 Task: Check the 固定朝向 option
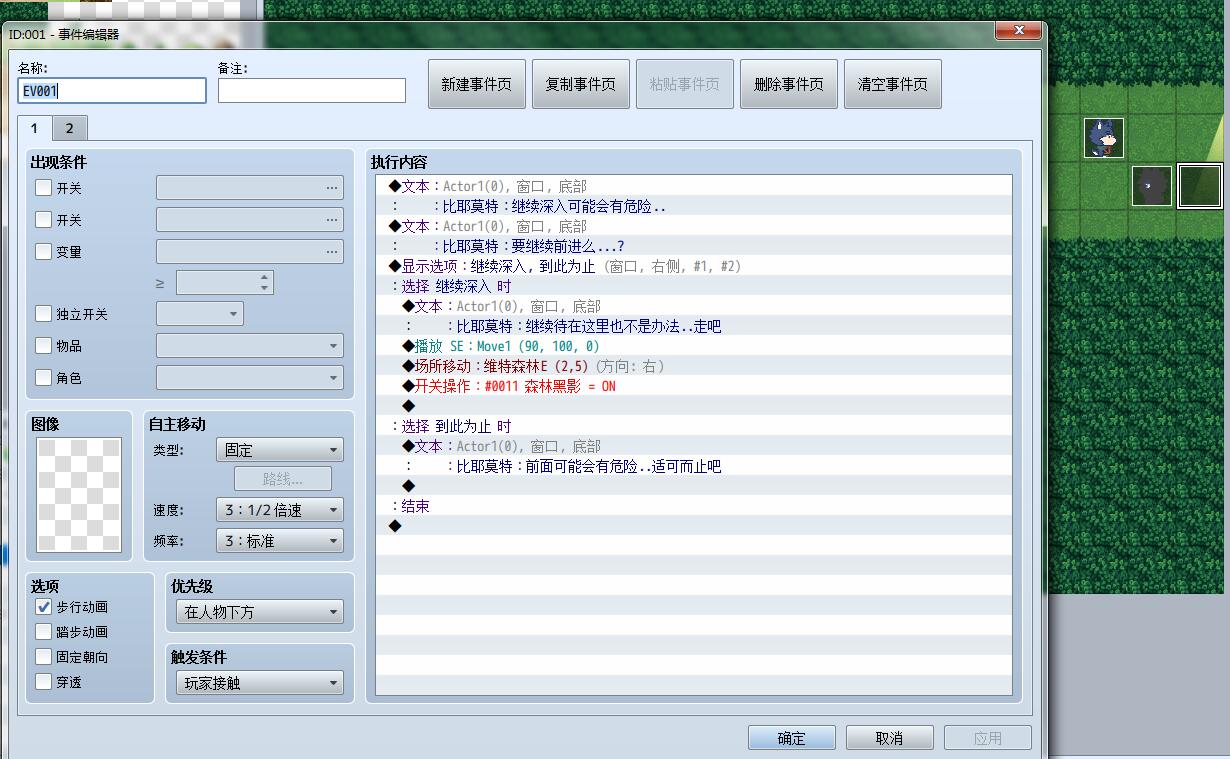point(43,657)
